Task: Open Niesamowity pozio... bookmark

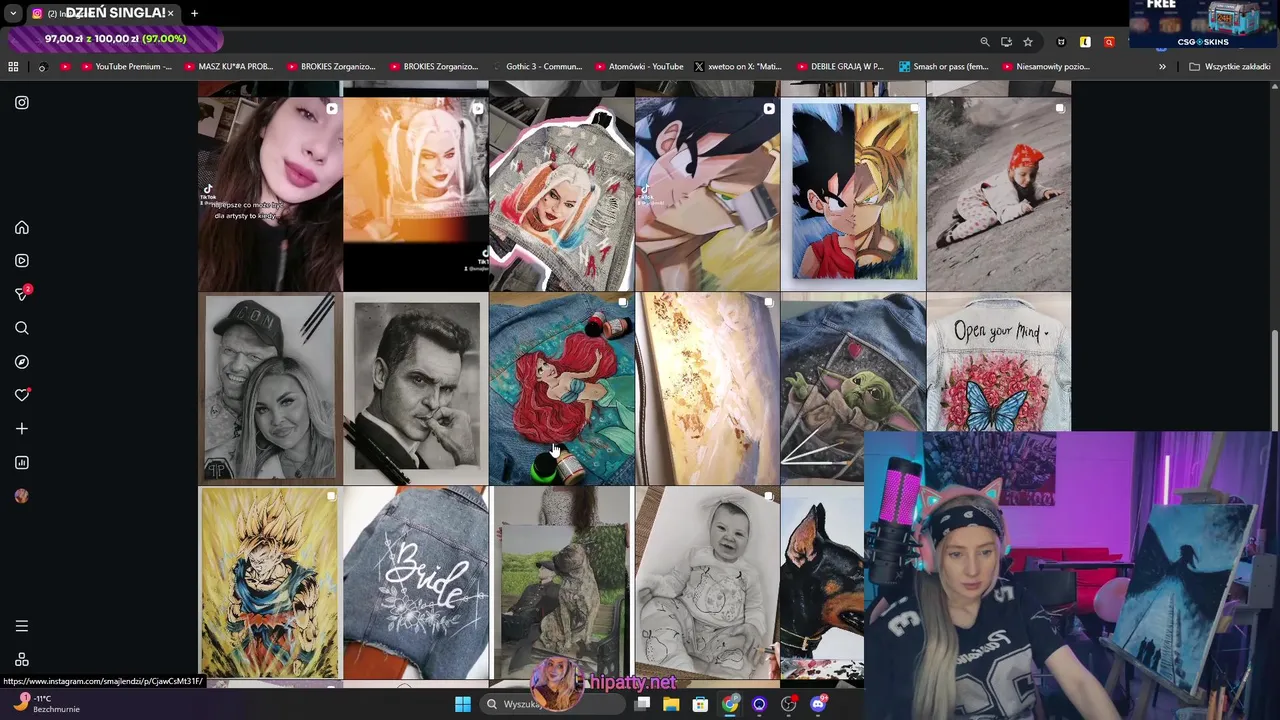Action: tap(1046, 67)
